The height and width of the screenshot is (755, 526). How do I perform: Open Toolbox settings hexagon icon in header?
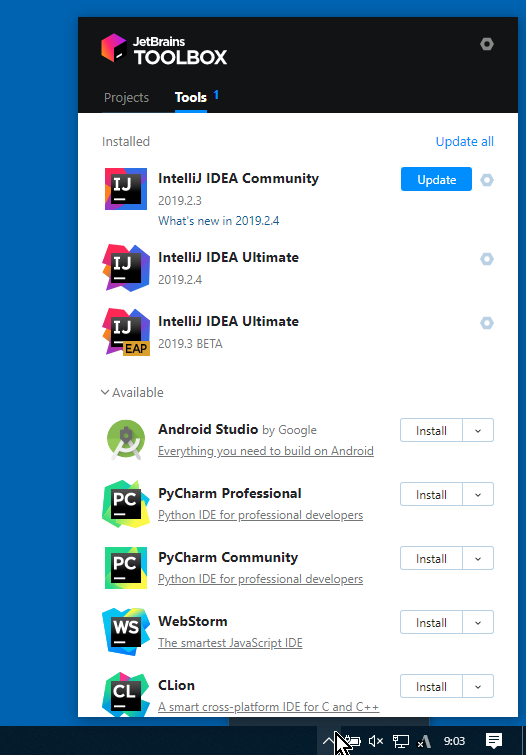pyautogui.click(x=487, y=44)
